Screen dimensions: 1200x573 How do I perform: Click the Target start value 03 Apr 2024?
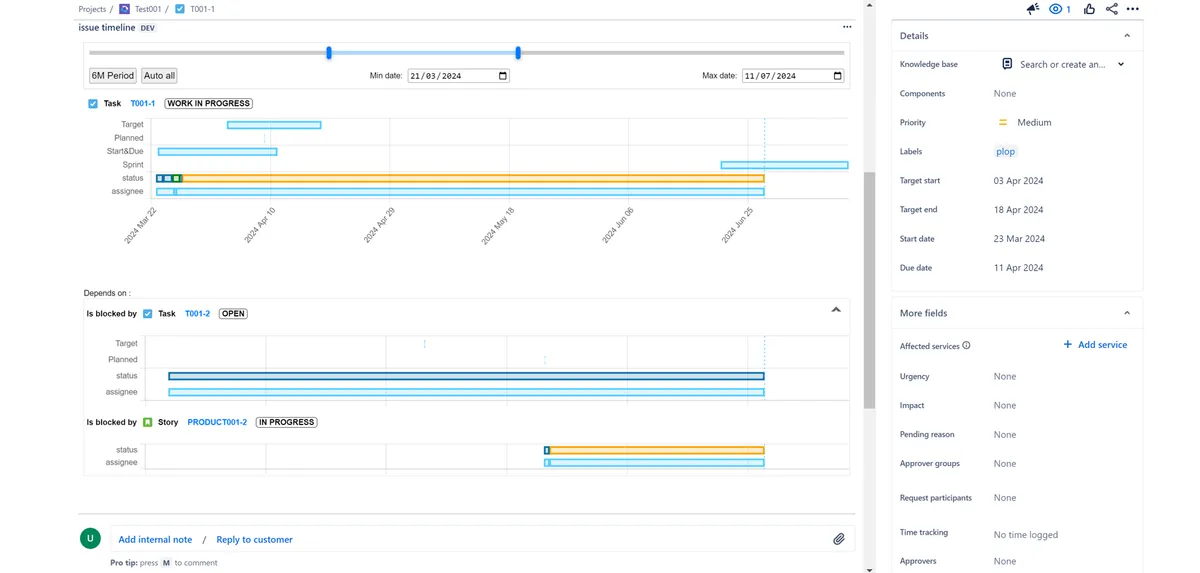point(1018,181)
